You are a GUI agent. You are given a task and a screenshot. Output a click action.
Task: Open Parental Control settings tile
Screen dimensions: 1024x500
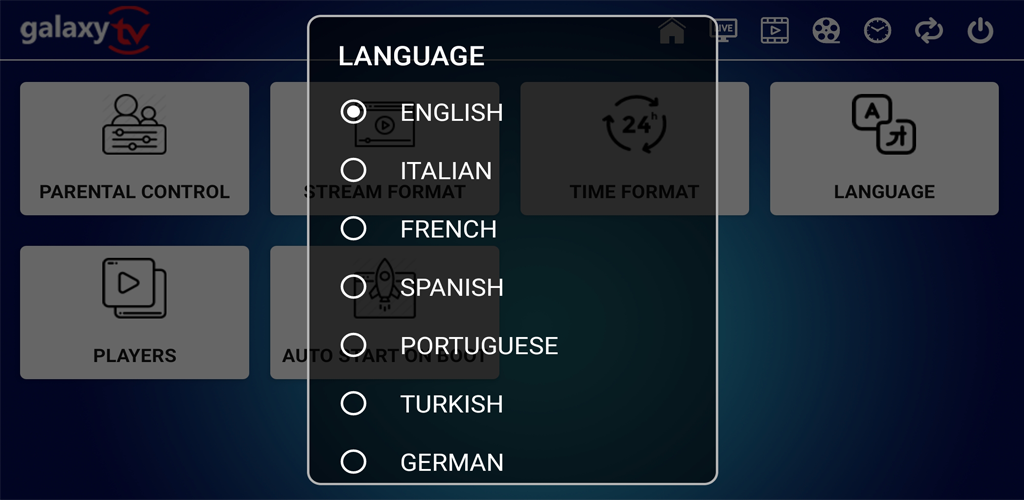[x=134, y=148]
